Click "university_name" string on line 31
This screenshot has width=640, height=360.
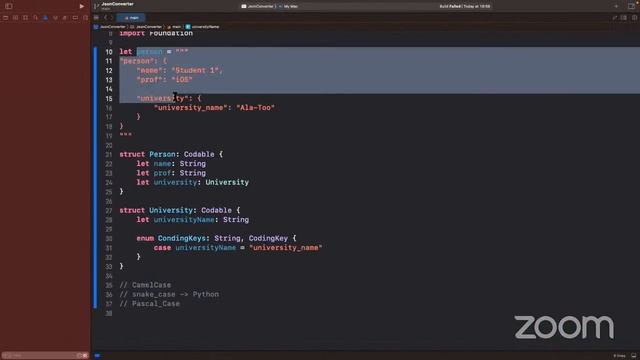point(286,248)
